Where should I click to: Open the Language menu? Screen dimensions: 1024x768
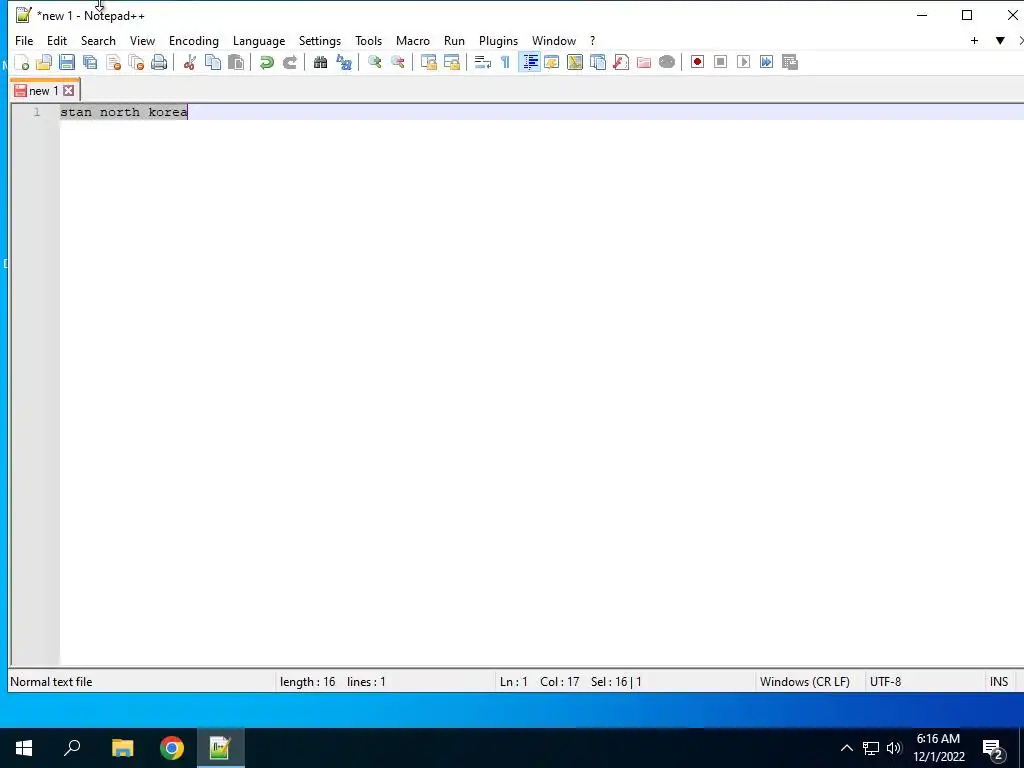click(x=259, y=40)
